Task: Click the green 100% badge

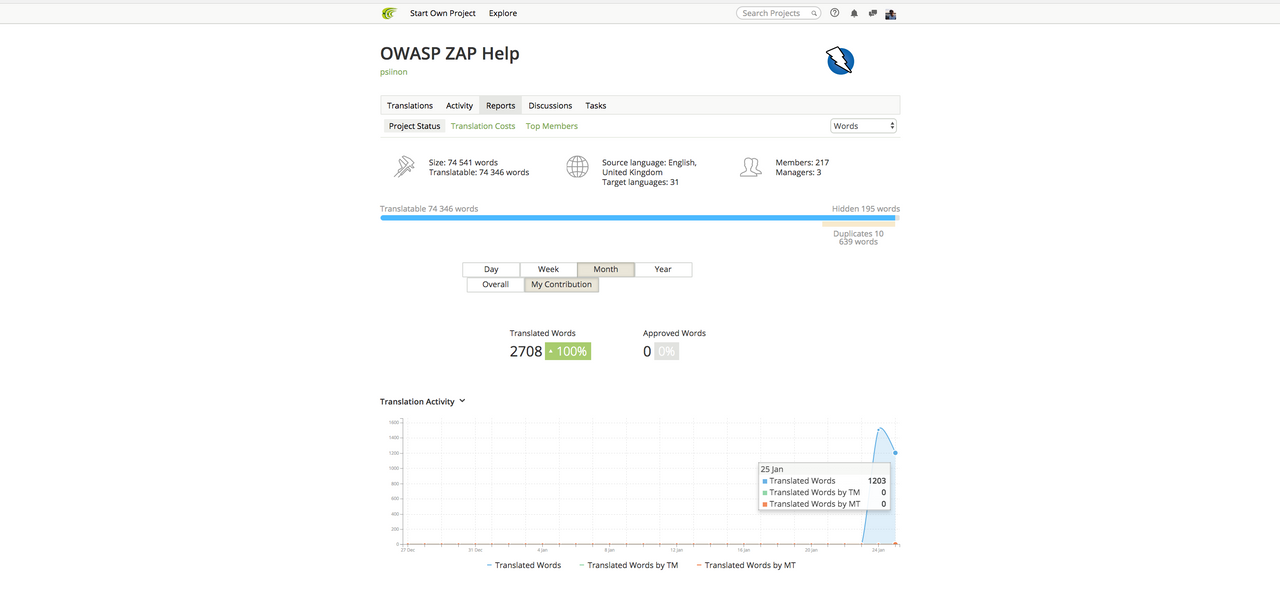Action: click(x=568, y=351)
